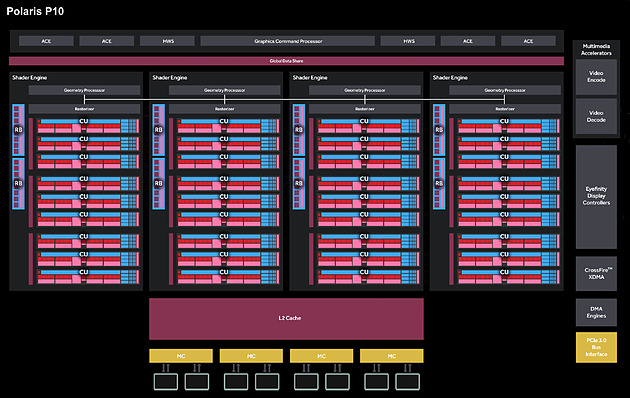The image size is (630, 398).
Task: Select the left HWS block
Action: pyautogui.click(x=168, y=41)
